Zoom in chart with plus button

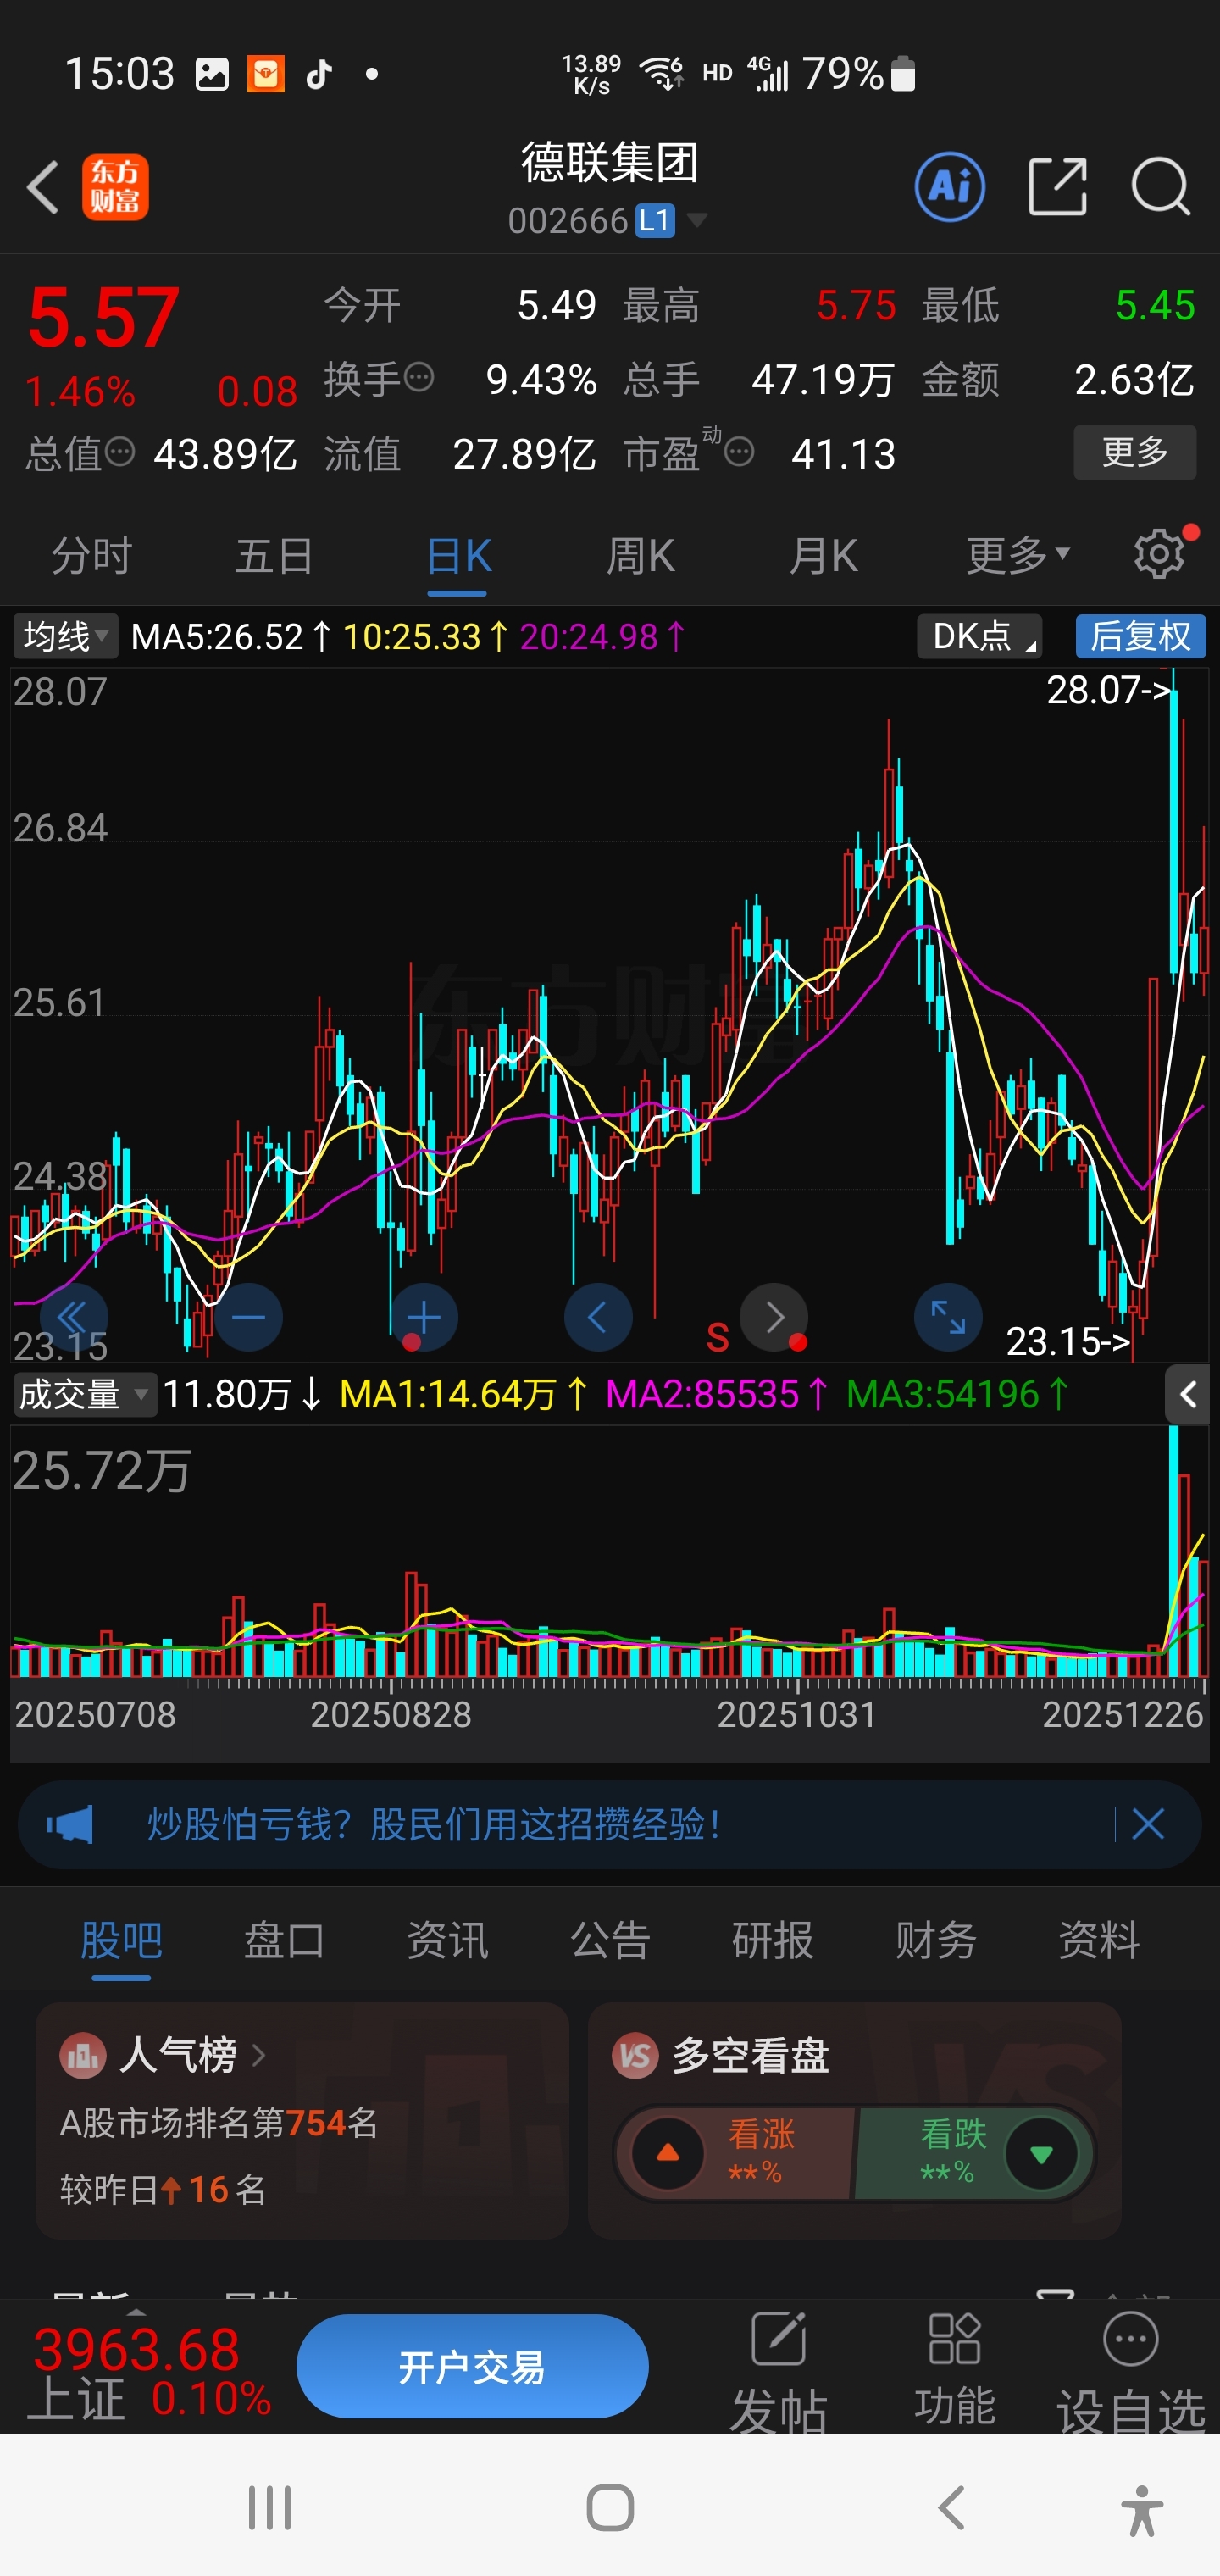[424, 1317]
